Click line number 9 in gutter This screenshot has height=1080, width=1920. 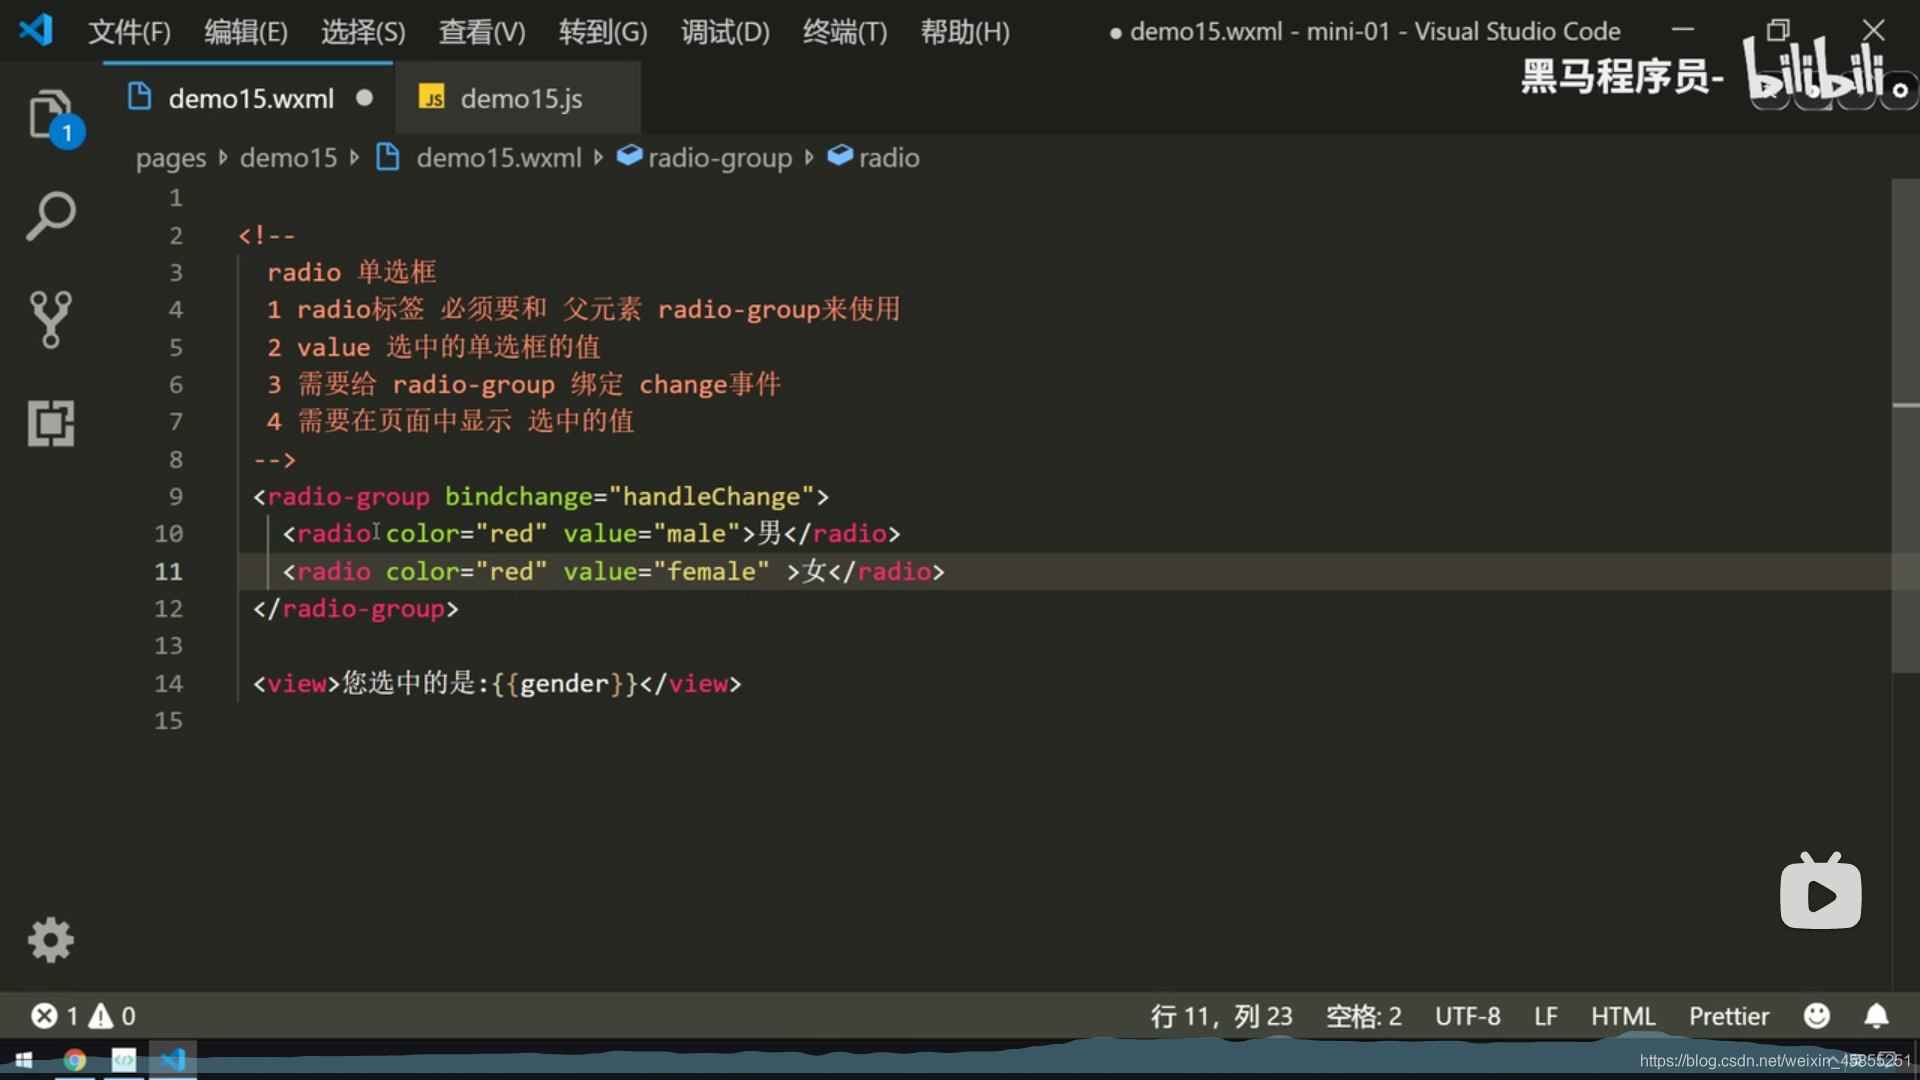(176, 497)
